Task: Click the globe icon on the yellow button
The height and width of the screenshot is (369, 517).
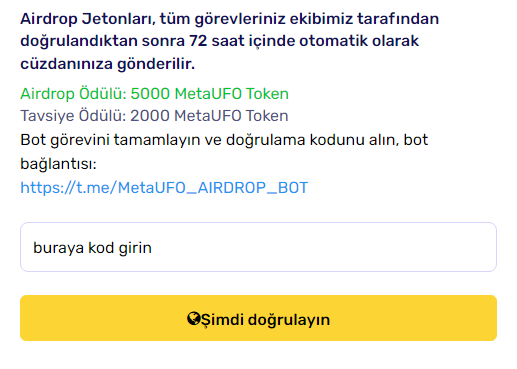Action: [194, 319]
